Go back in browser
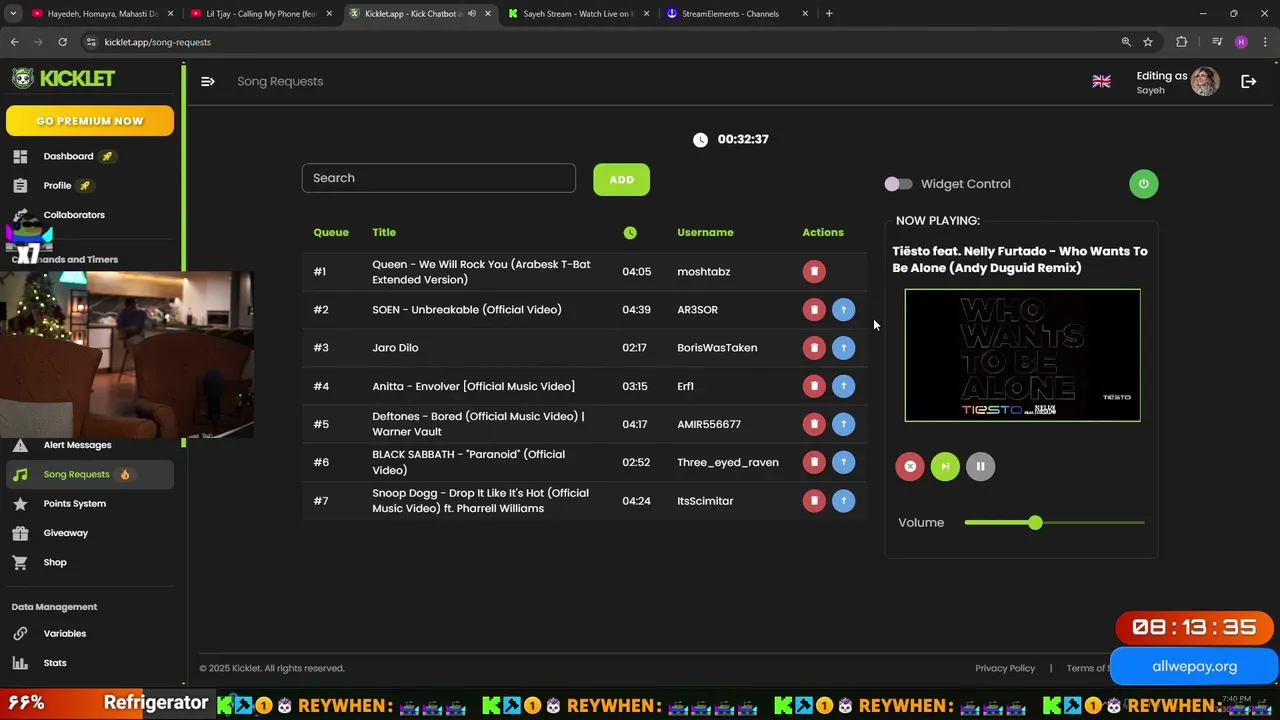This screenshot has width=1280, height=720. [14, 42]
